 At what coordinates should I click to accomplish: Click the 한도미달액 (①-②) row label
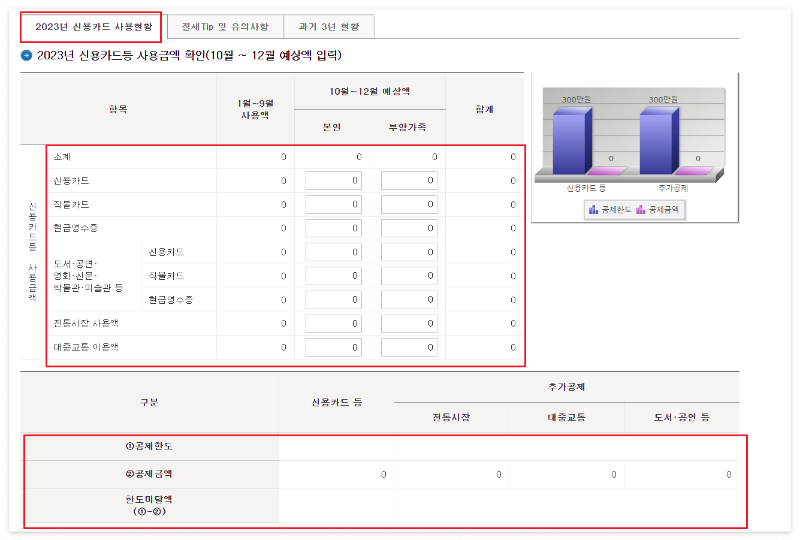pyautogui.click(x=149, y=505)
